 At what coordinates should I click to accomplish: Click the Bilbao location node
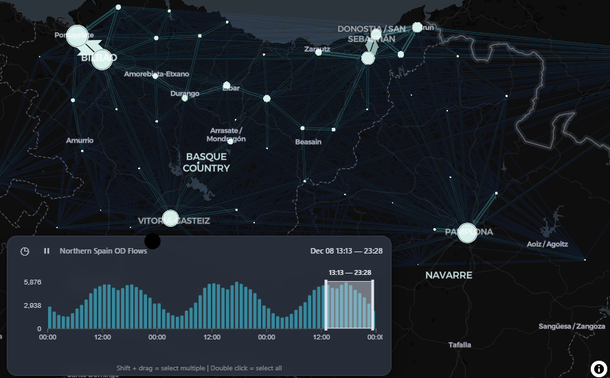coord(102,60)
